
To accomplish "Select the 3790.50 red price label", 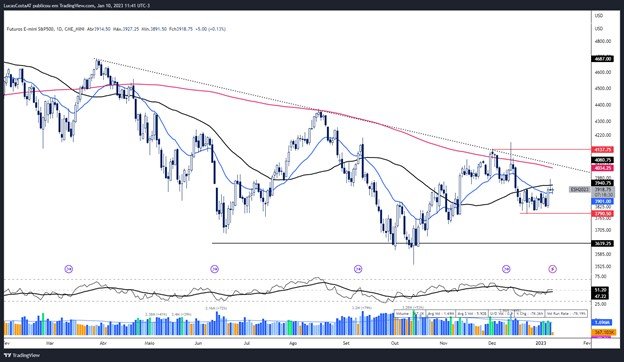I will pyautogui.click(x=603, y=214).
